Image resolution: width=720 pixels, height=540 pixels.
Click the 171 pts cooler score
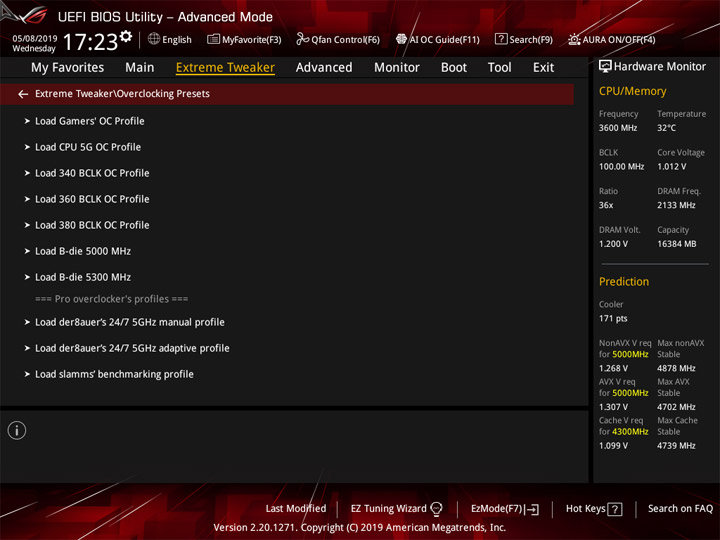613,319
